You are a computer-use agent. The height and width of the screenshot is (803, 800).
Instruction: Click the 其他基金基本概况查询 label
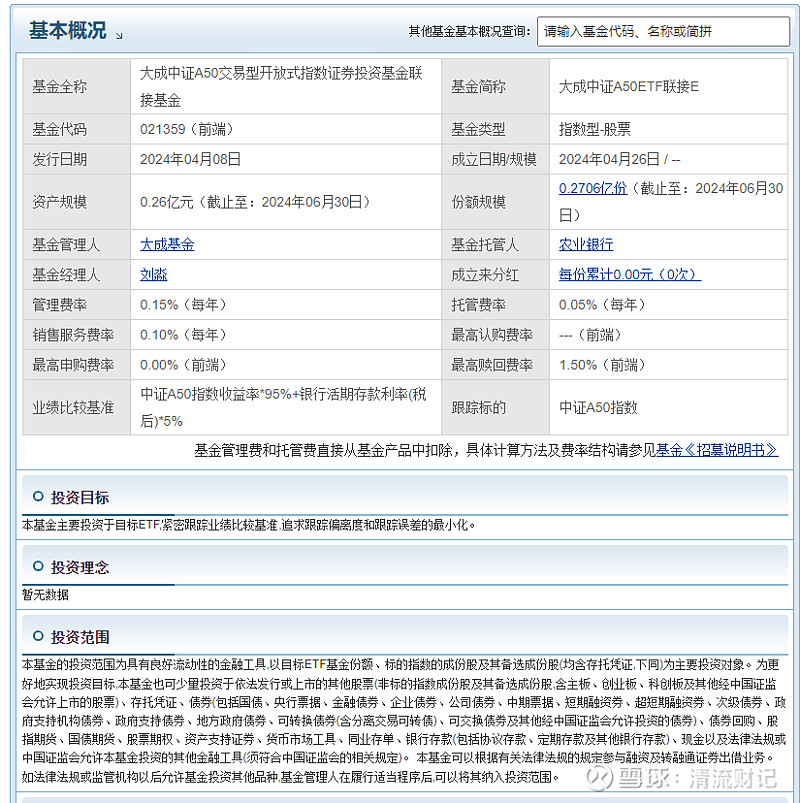pyautogui.click(x=469, y=31)
